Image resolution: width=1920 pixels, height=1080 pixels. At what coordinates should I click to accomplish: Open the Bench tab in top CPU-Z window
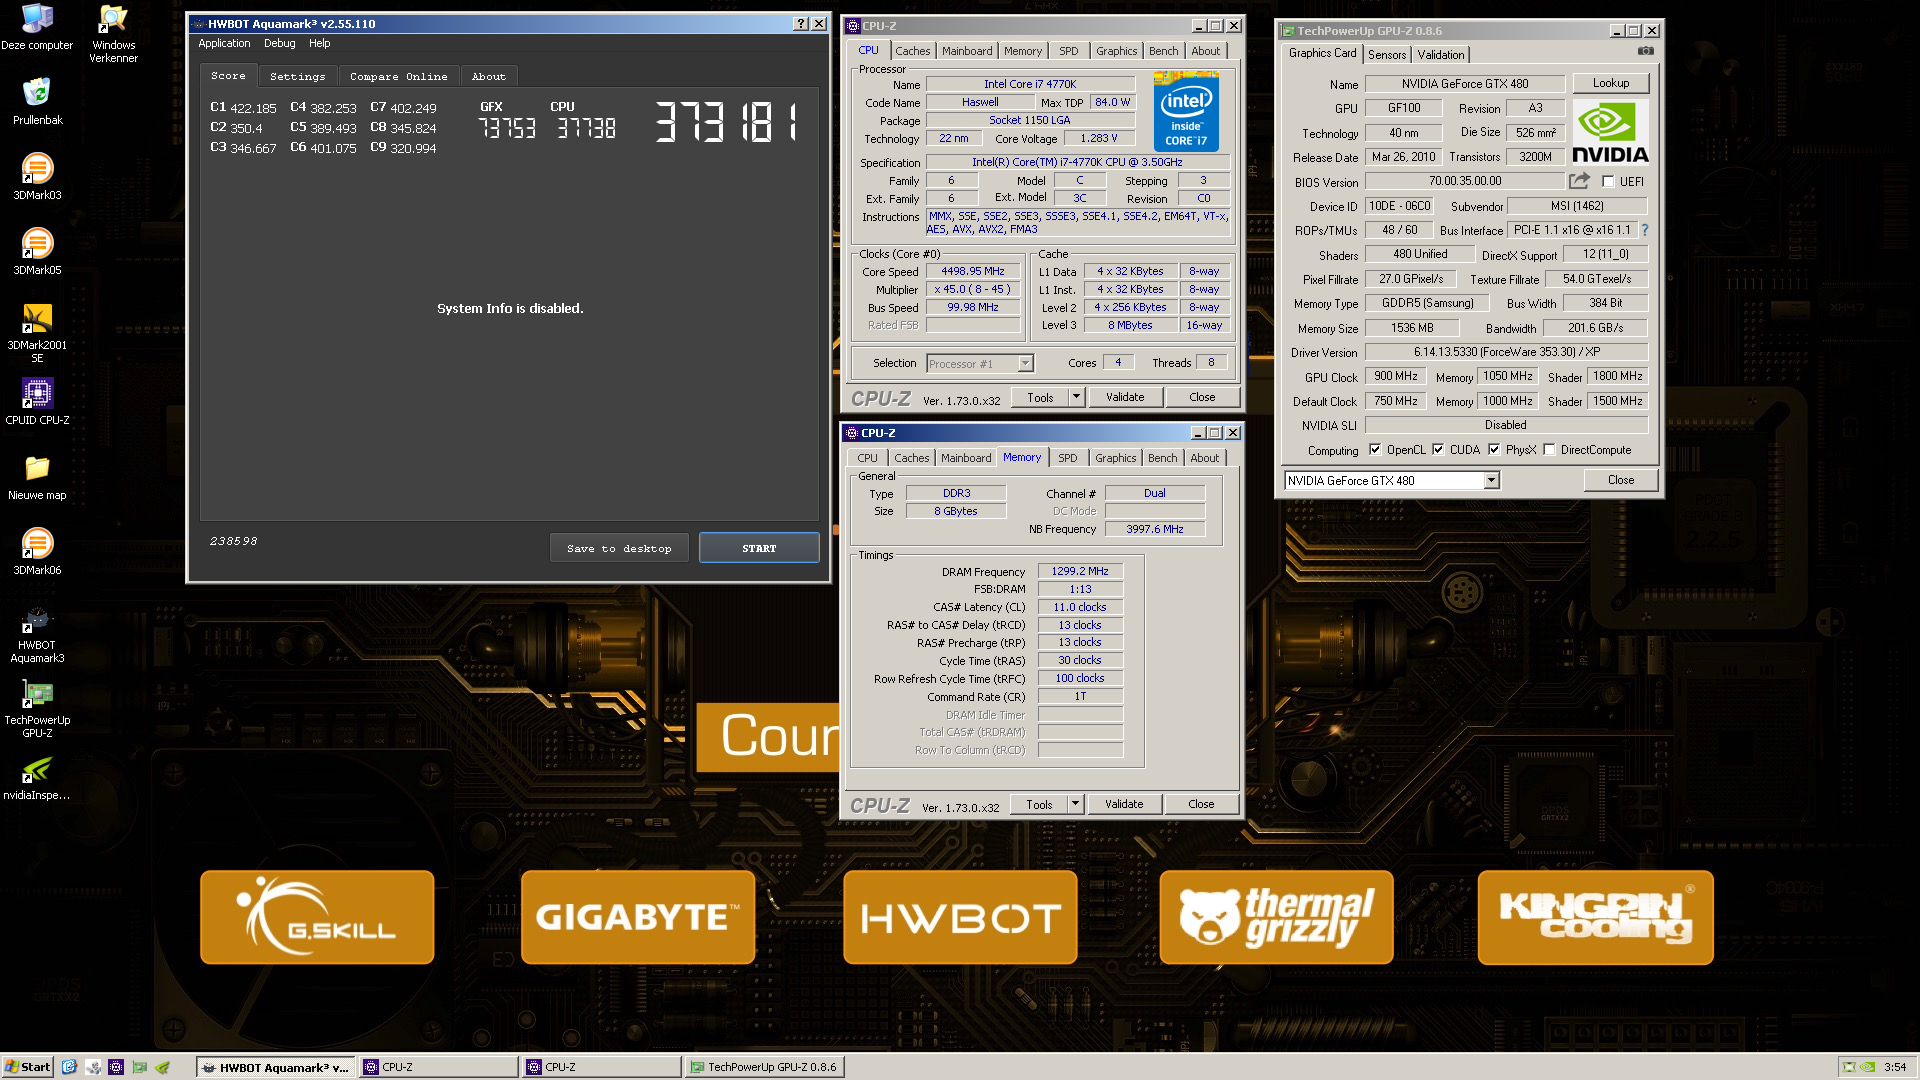(1163, 51)
